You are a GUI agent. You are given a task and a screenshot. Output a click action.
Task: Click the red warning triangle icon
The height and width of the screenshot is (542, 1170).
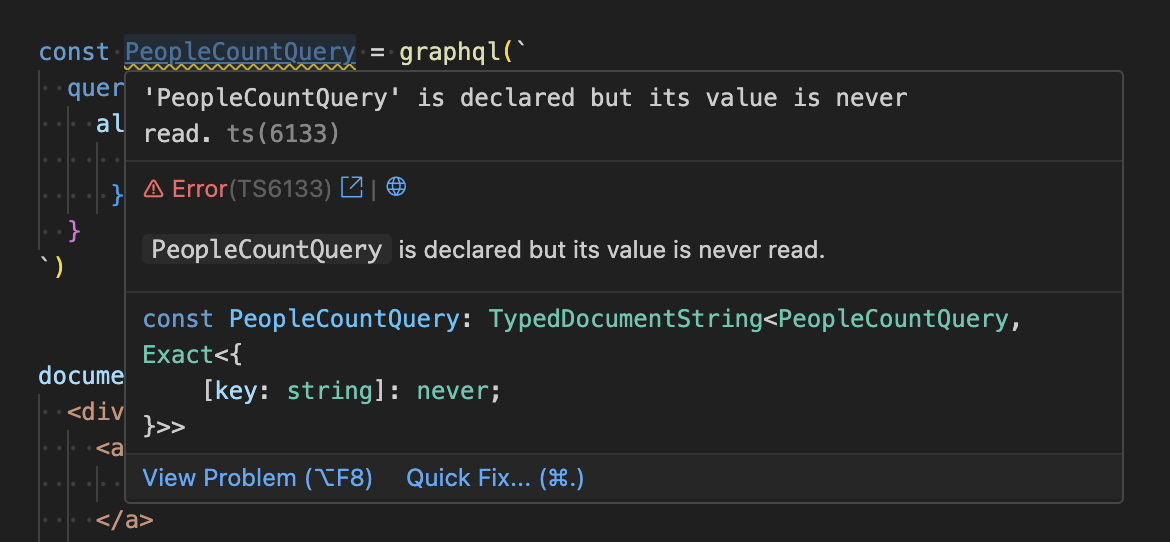pyautogui.click(x=153, y=188)
